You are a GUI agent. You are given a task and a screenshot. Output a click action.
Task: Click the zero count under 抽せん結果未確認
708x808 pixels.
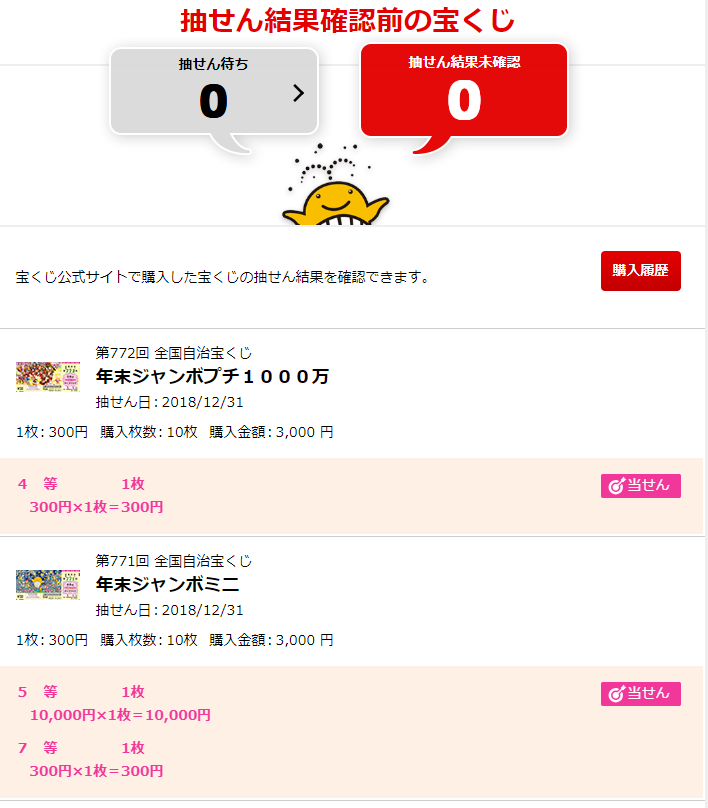pyautogui.click(x=464, y=100)
